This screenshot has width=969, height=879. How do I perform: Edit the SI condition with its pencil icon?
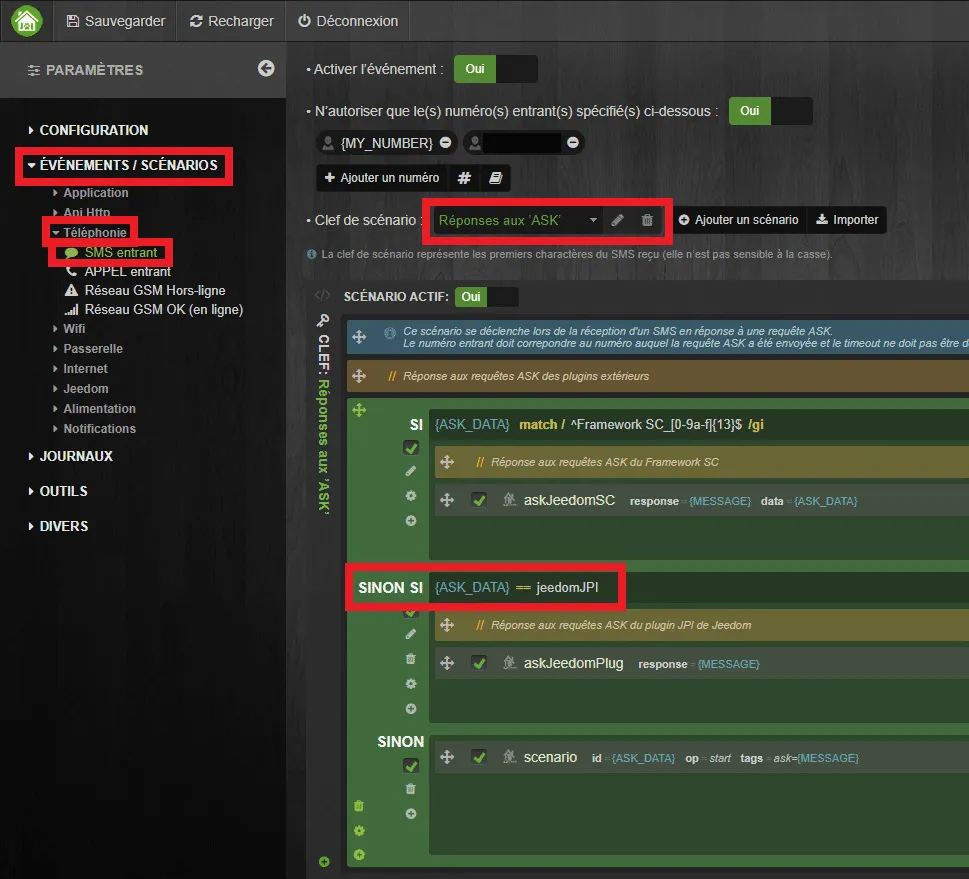pos(410,472)
